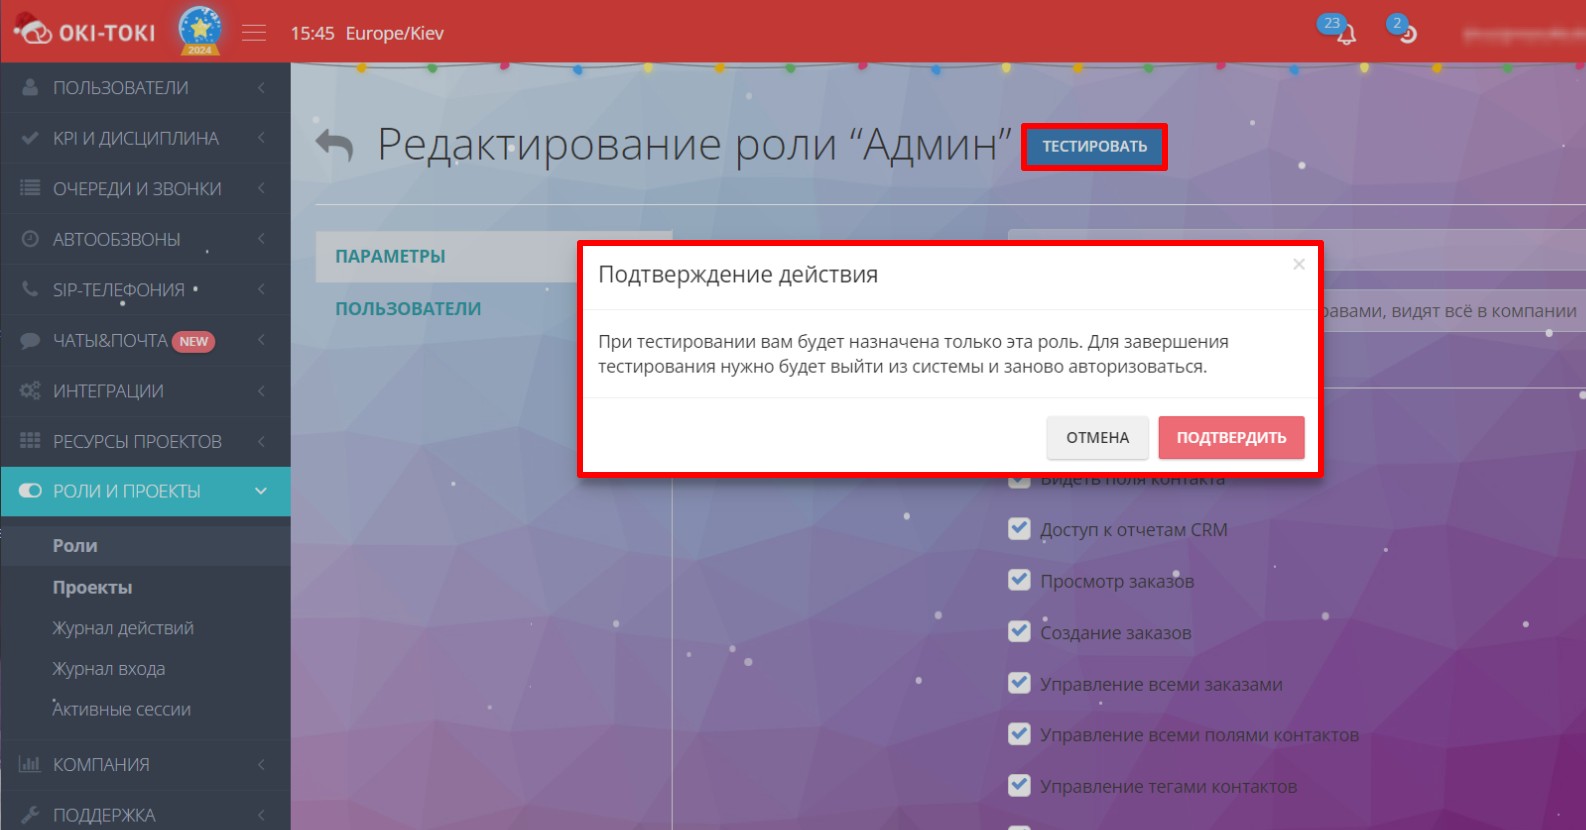Image resolution: width=1586 pixels, height=830 pixels.
Task: Expand Компания chevron
Action: point(261,764)
